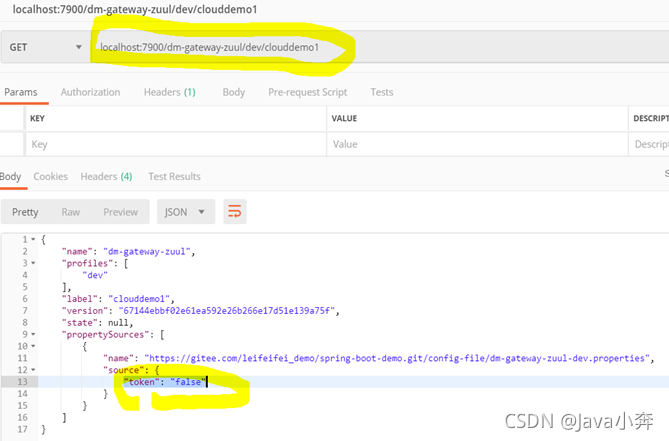
Task: Click line number 13 in gutter
Action: pyautogui.click(x=22, y=382)
